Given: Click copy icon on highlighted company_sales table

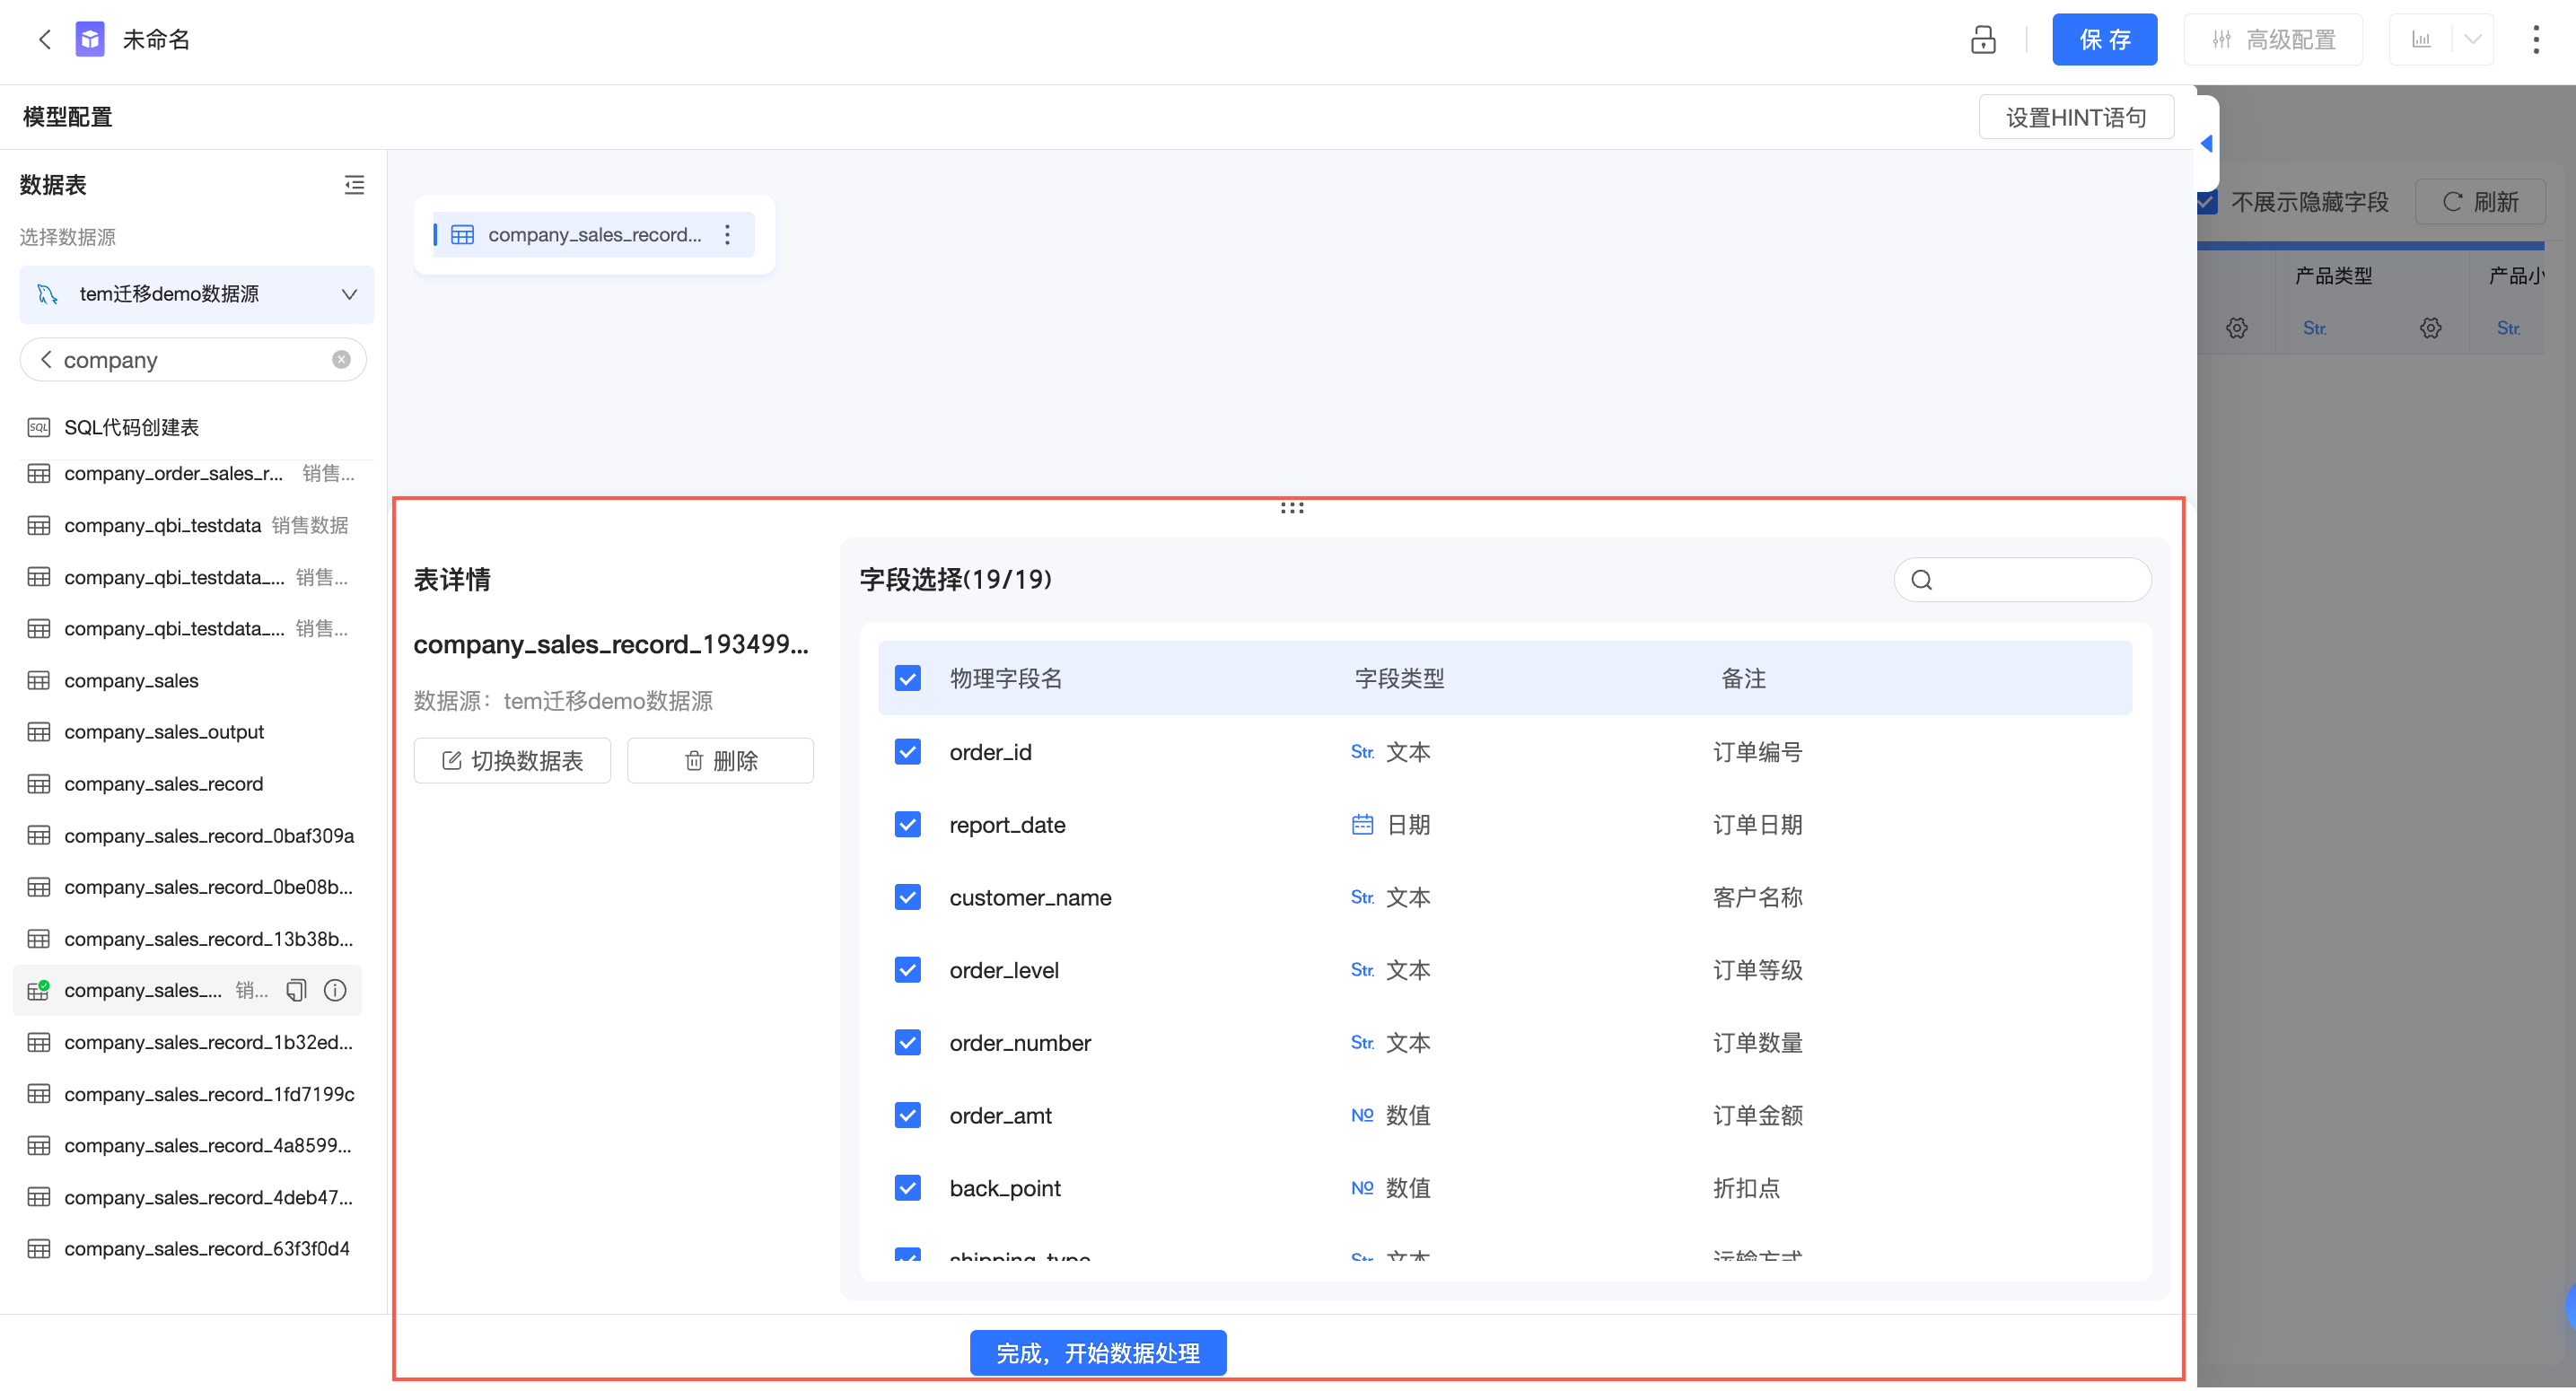Looking at the screenshot, I should point(296,990).
